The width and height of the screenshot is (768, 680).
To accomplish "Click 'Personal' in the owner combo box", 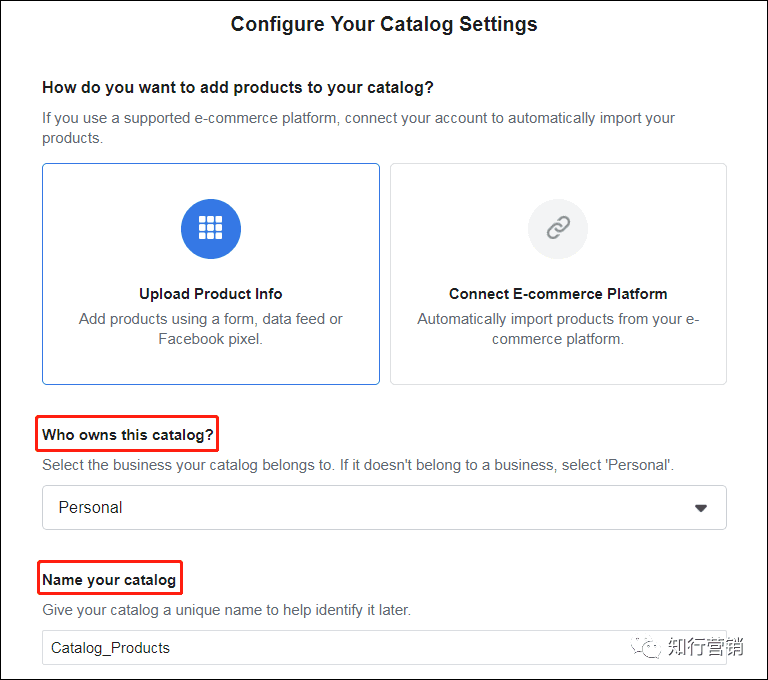I will pyautogui.click(x=91, y=508).
